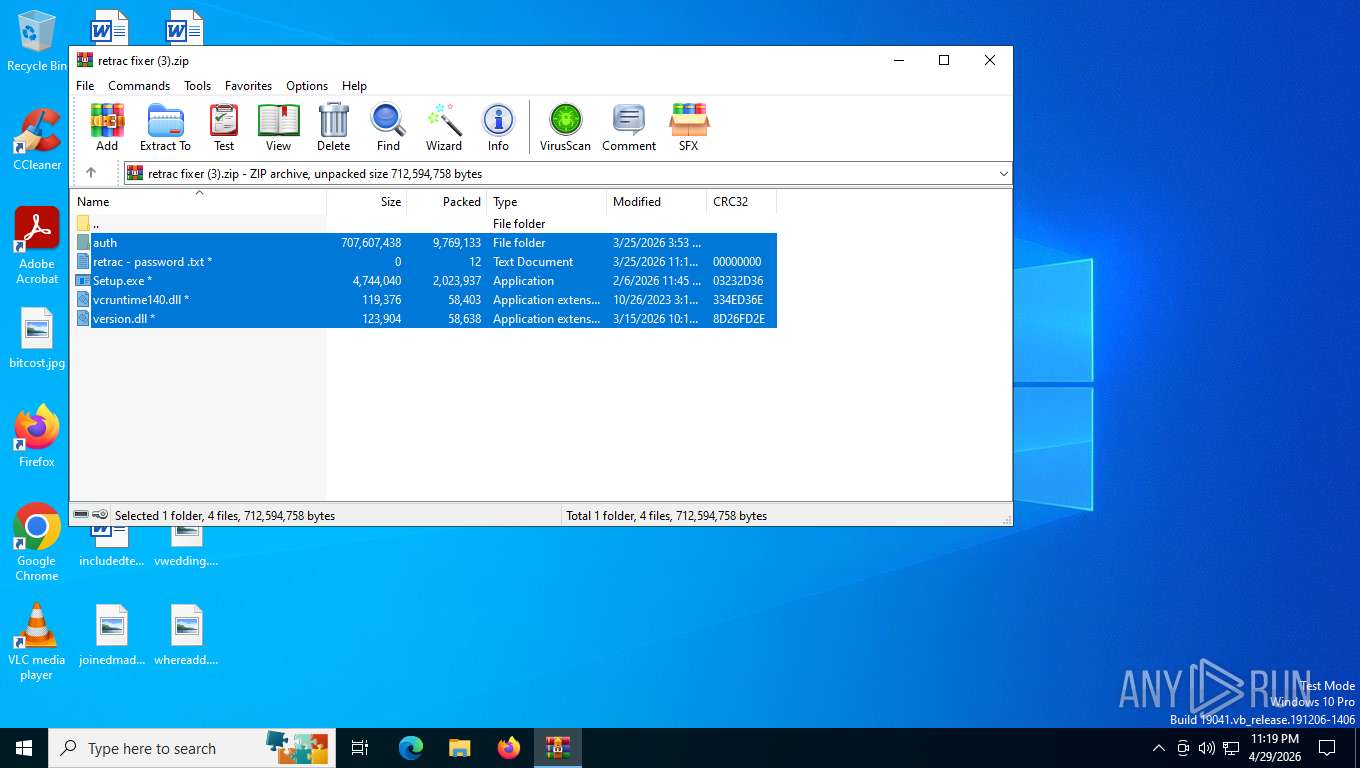
Task: Open the Favorites menu
Action: pyautogui.click(x=248, y=86)
